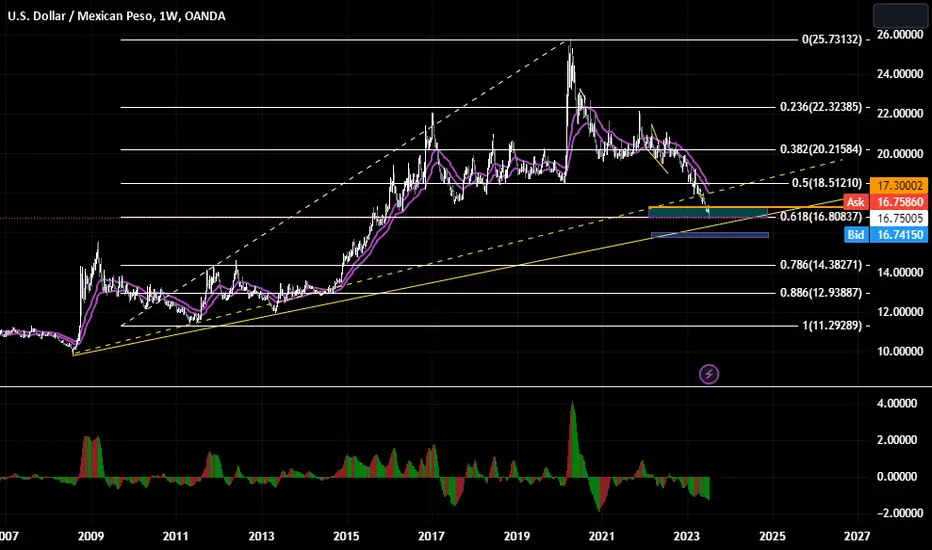Select the 0.236(22.32385) Fibonacci level label
The width and height of the screenshot is (932, 550).
[821, 107]
